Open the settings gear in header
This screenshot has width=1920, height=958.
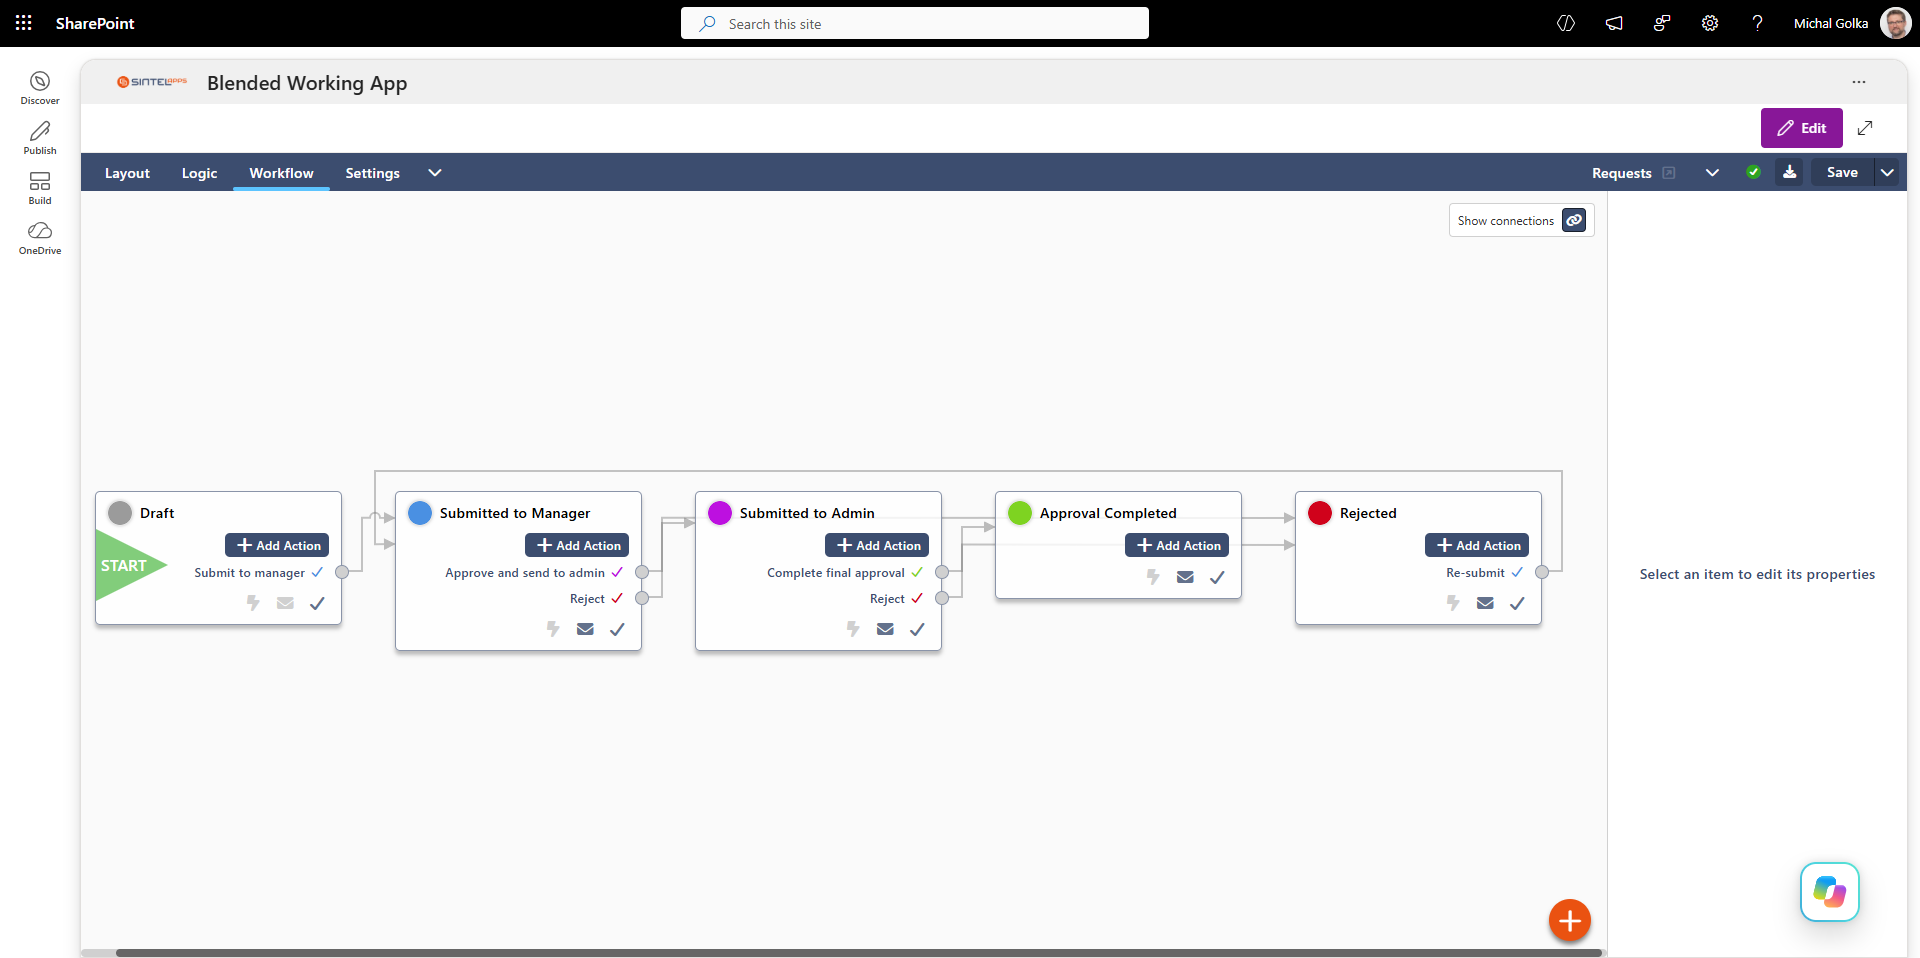point(1710,23)
